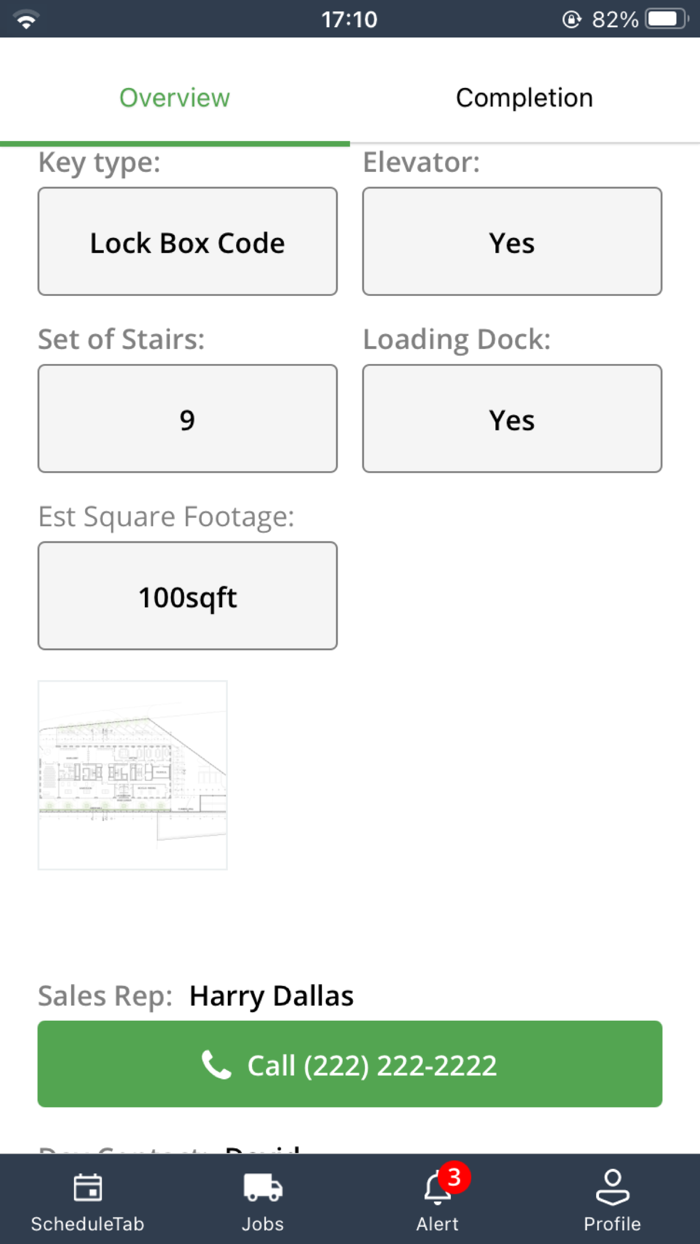Tap the Set of Stairs value 9
Viewport: 700px width, 1244px height.
[x=188, y=419]
